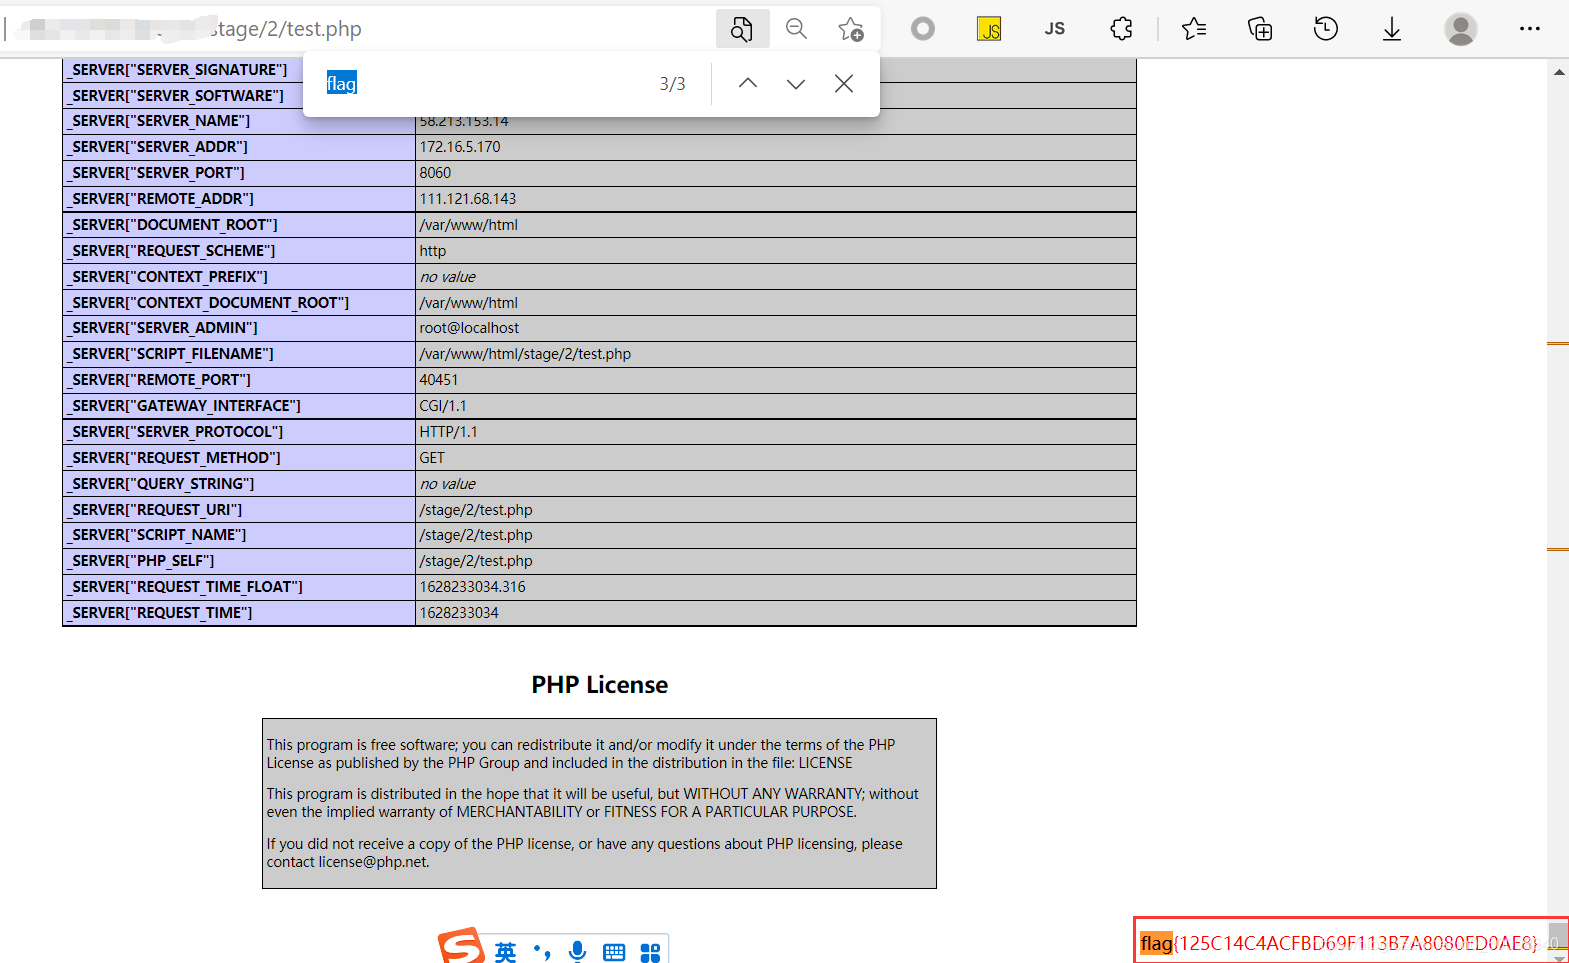Click the REMOTE_PORT value 40451
Screen dimensions: 1569x963
point(439,380)
